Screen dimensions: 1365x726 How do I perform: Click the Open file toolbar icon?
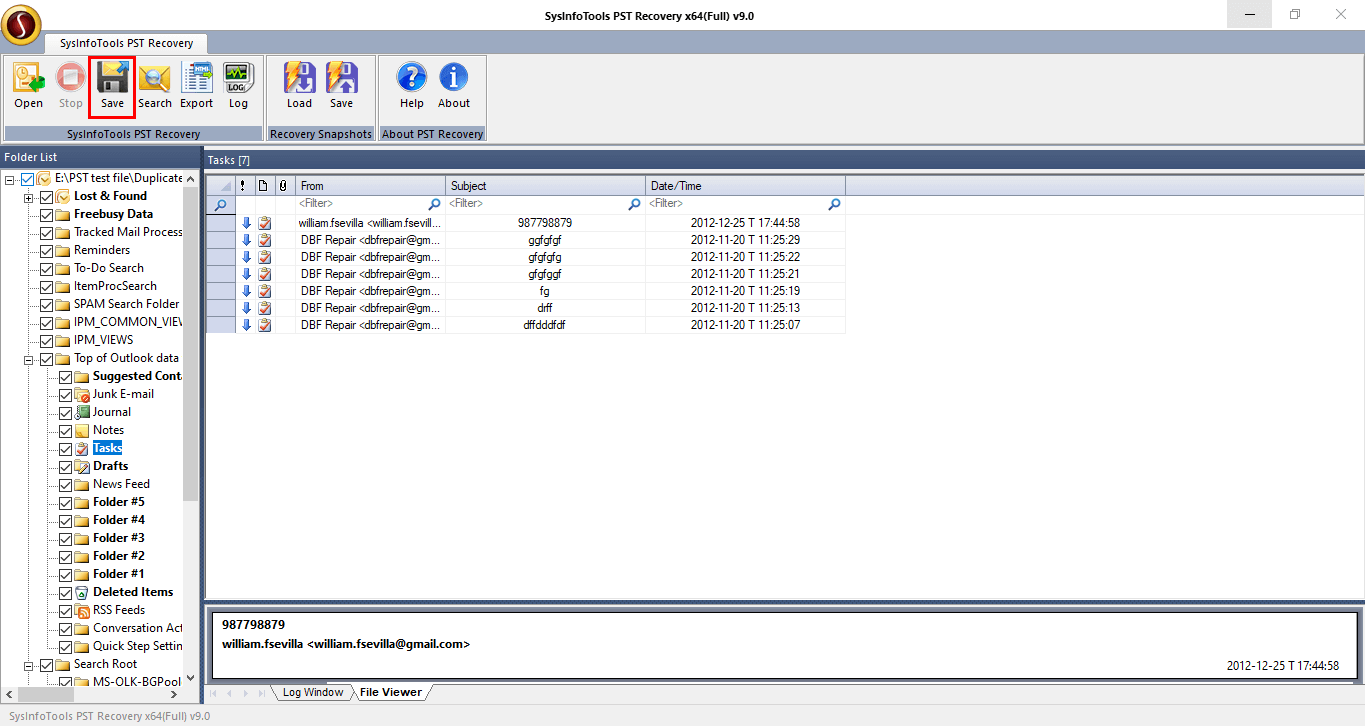click(28, 86)
